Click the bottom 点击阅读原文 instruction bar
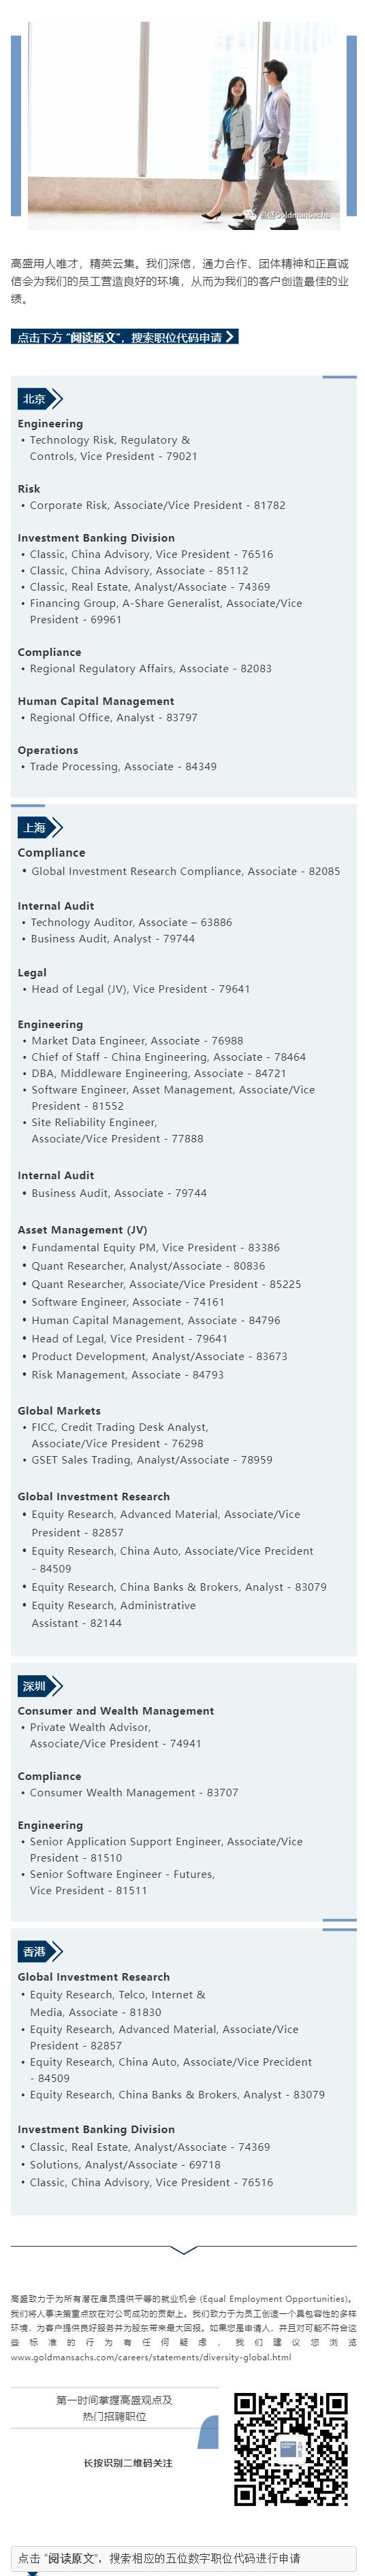 click(x=183, y=2558)
